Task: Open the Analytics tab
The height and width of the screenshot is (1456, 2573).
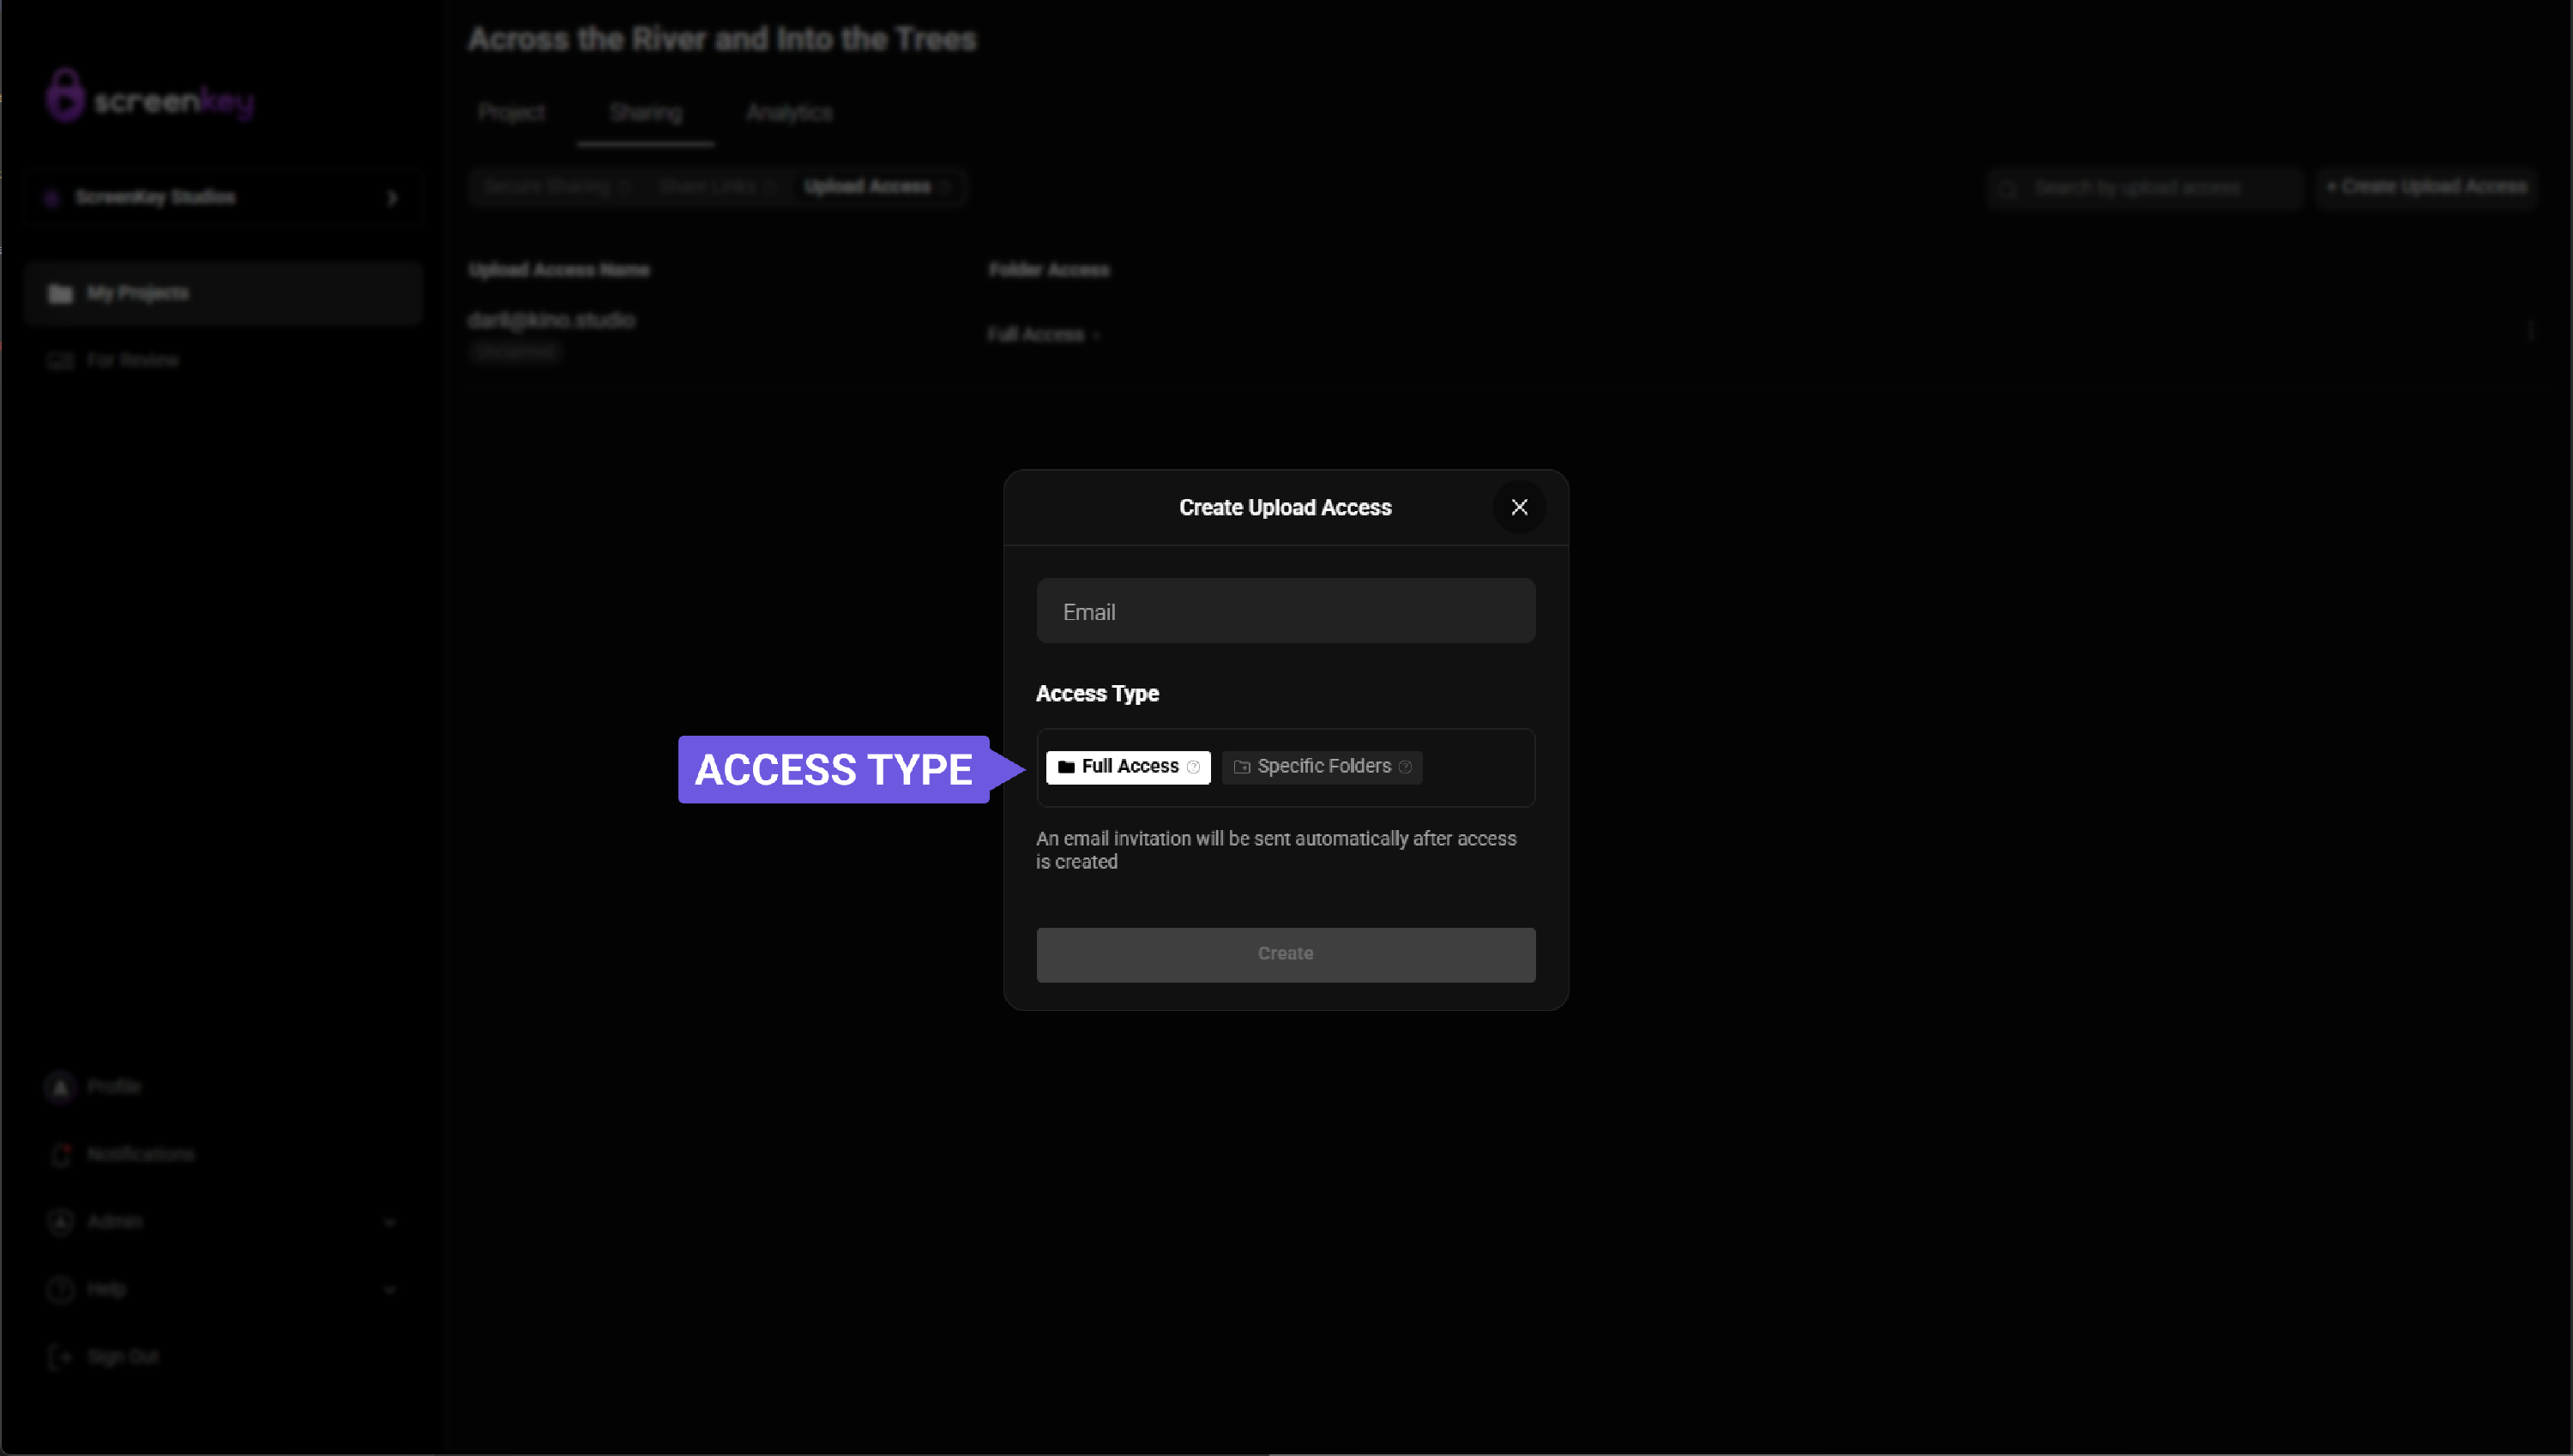Action: point(789,113)
